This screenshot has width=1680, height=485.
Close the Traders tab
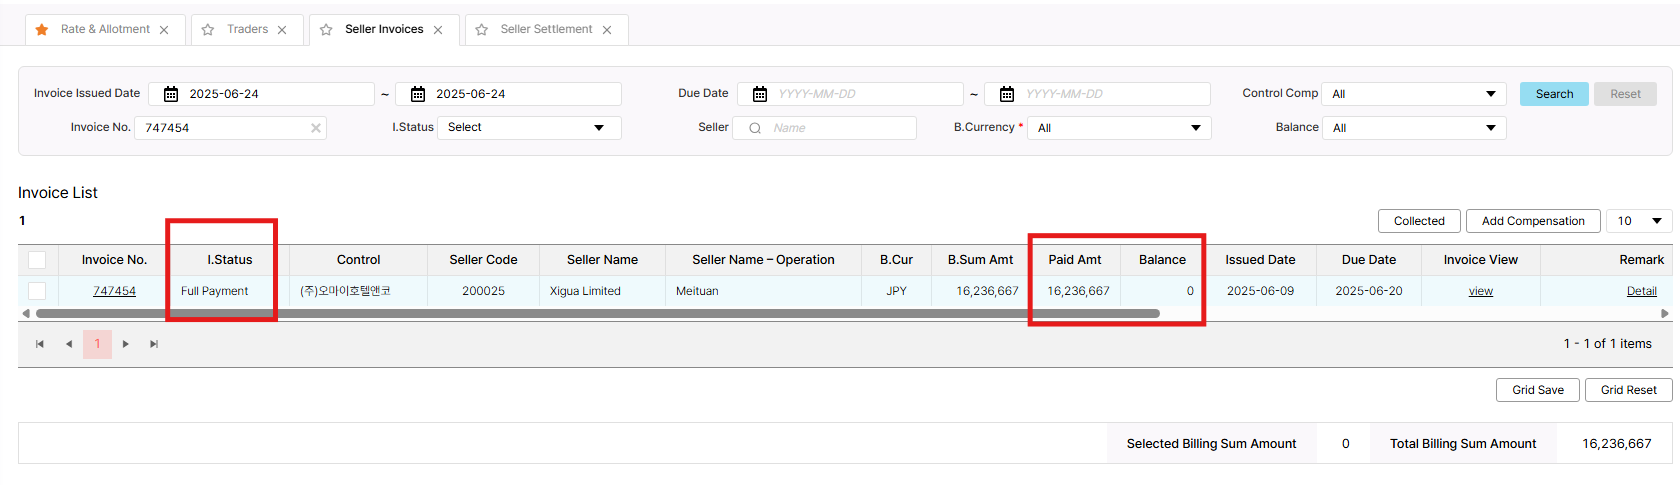282,30
